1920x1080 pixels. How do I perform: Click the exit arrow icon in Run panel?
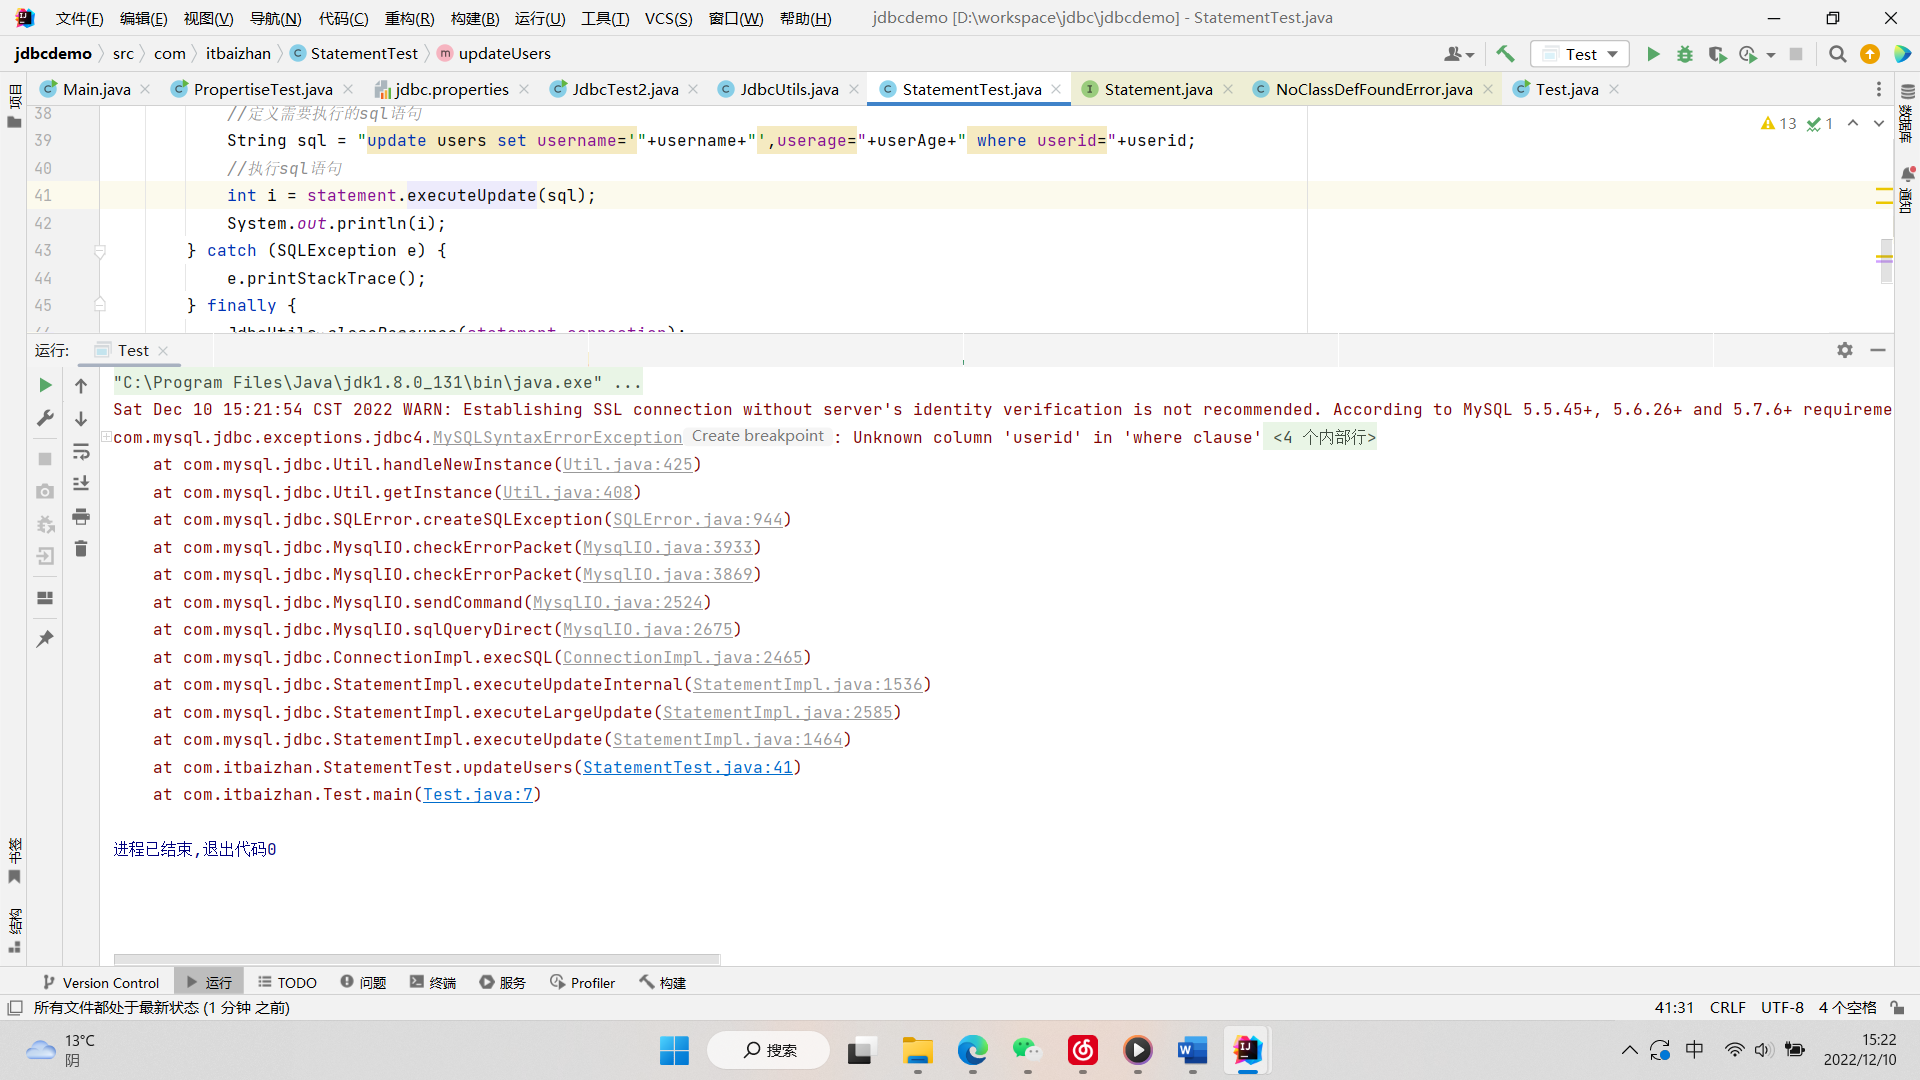point(45,556)
